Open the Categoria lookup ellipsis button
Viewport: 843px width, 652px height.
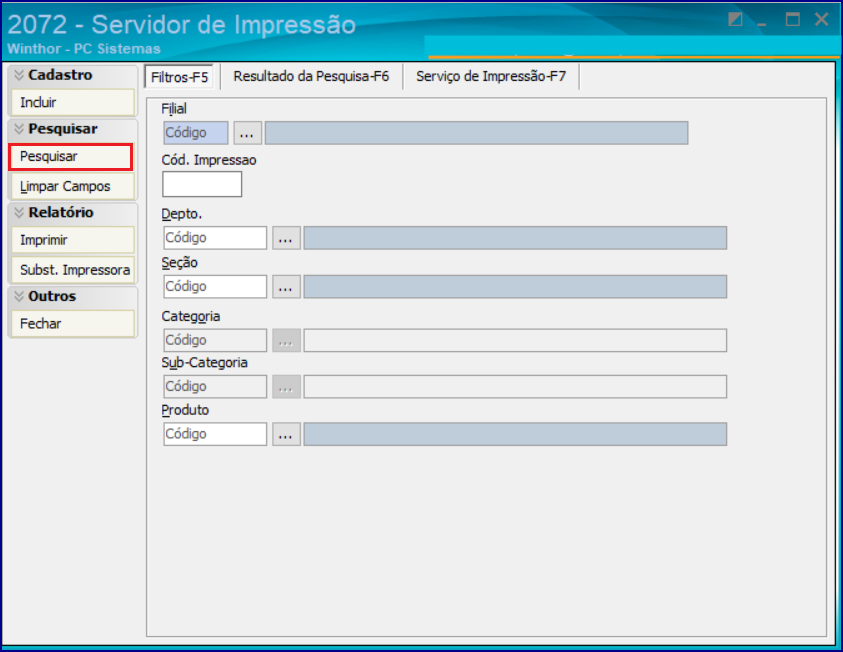pyautogui.click(x=286, y=340)
